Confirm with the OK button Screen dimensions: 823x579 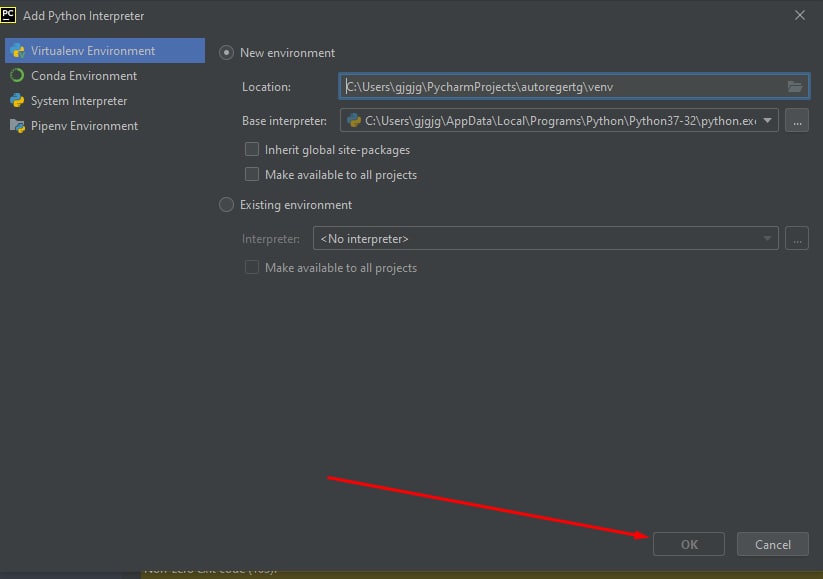point(689,544)
